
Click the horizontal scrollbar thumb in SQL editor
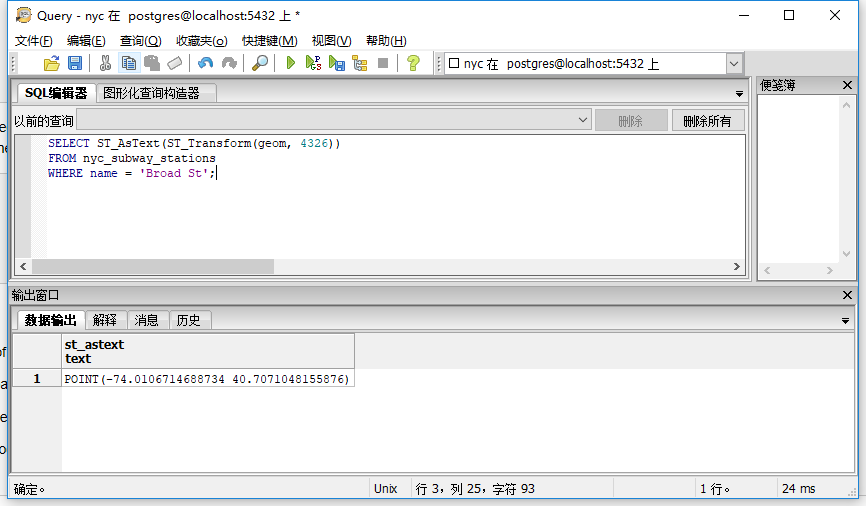click(x=153, y=266)
